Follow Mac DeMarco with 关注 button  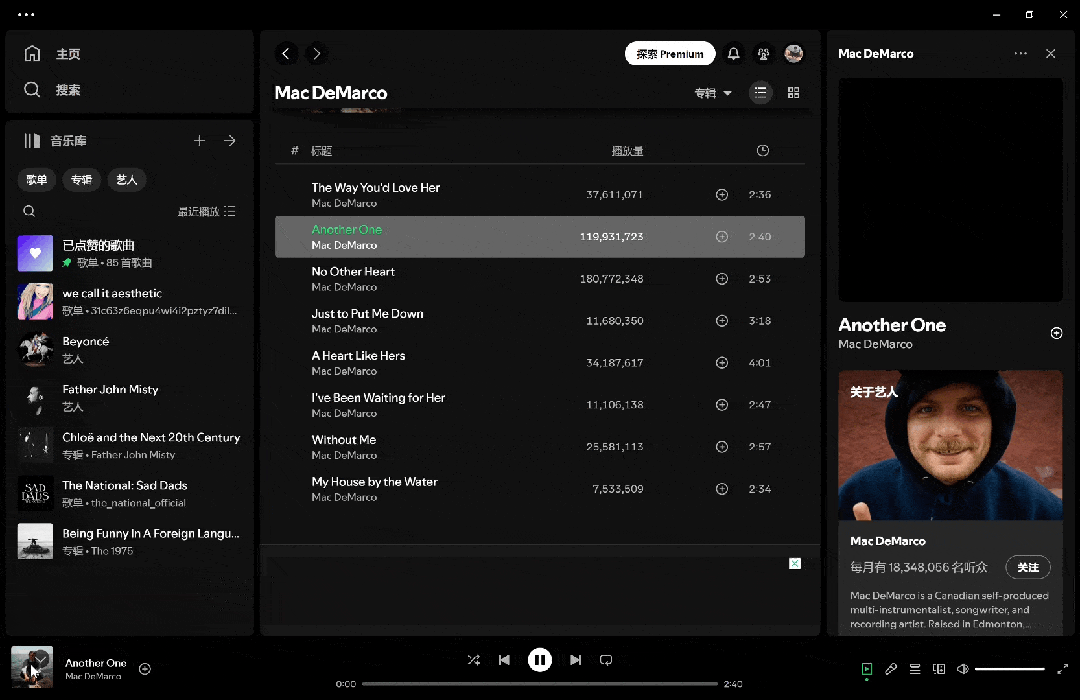[x=1027, y=567]
